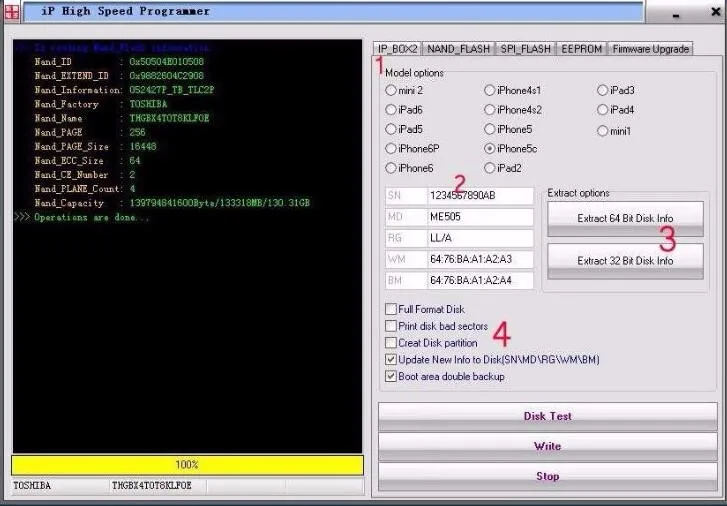Enable Creat Disk partition checkbox
727x506 pixels.
391,343
